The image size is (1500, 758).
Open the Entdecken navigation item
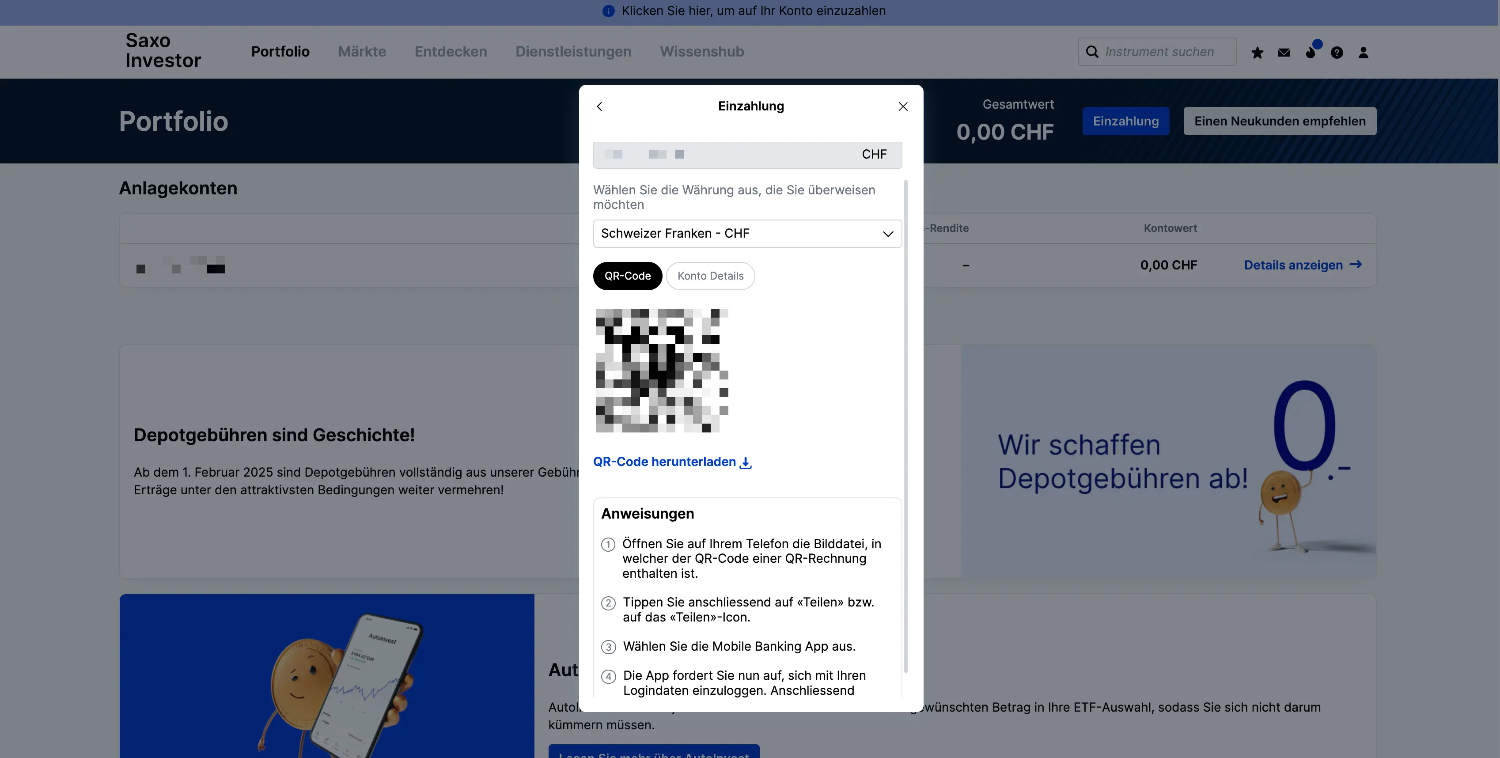451,51
